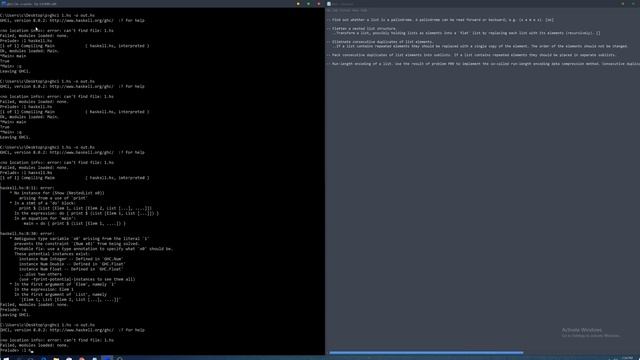Click the terminal window title bar icon
The width and height of the screenshot is (640, 360).
pos(4,4)
